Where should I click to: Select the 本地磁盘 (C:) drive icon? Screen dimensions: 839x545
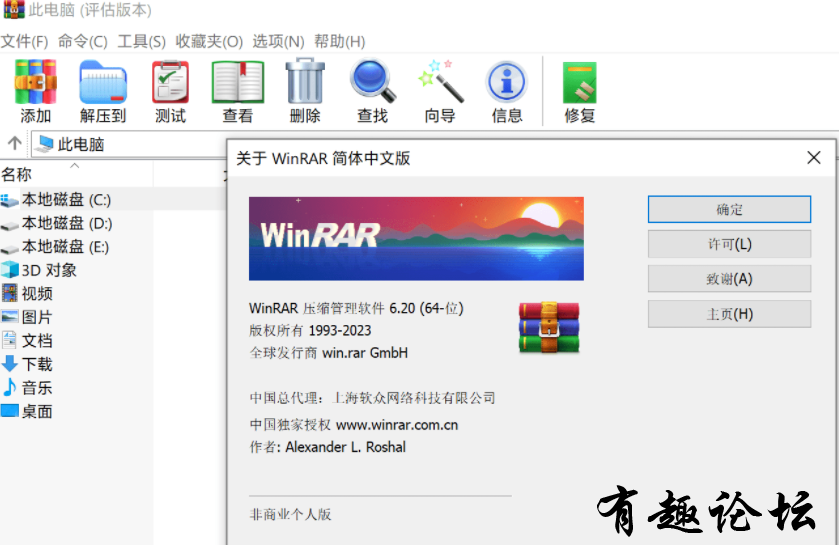(x=10, y=201)
